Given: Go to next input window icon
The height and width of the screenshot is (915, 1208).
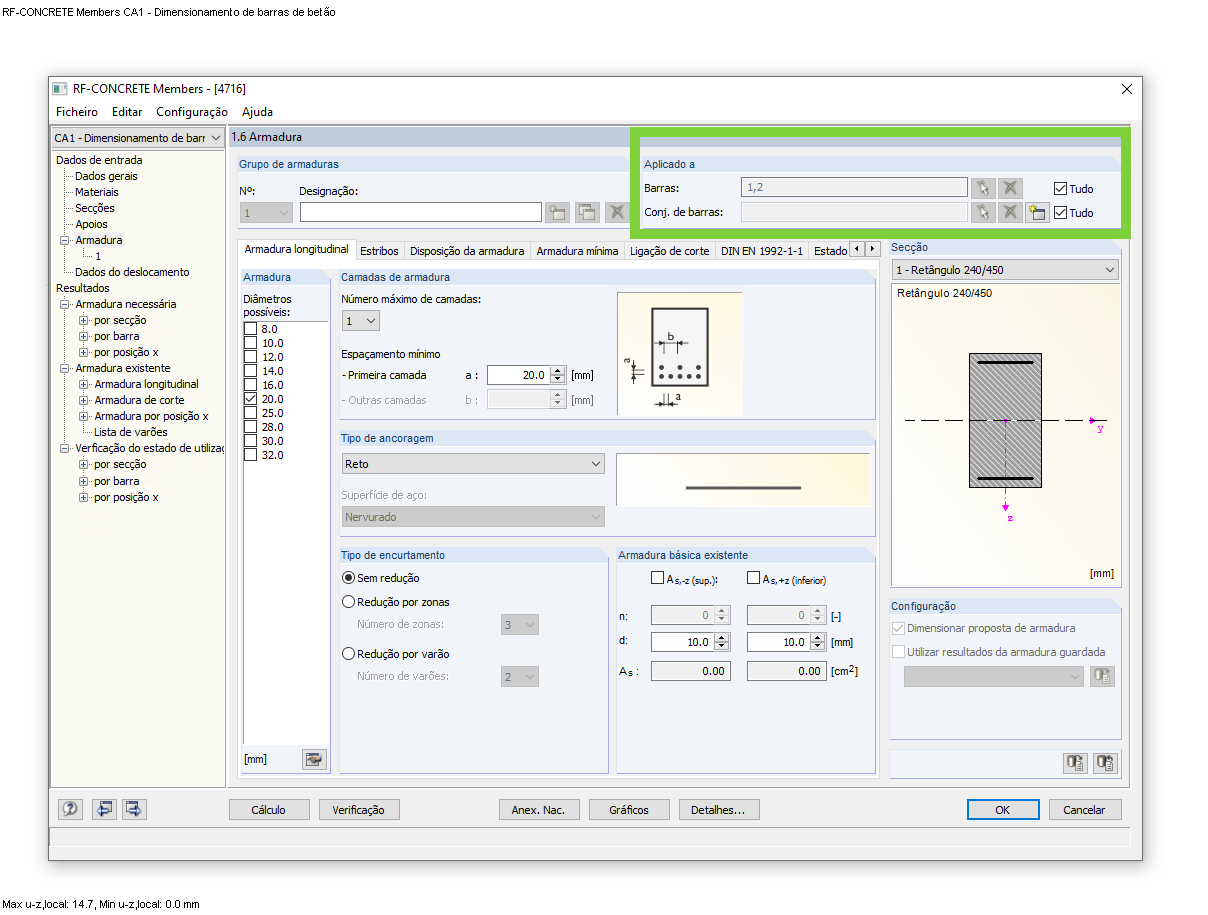Looking at the screenshot, I should [x=134, y=809].
